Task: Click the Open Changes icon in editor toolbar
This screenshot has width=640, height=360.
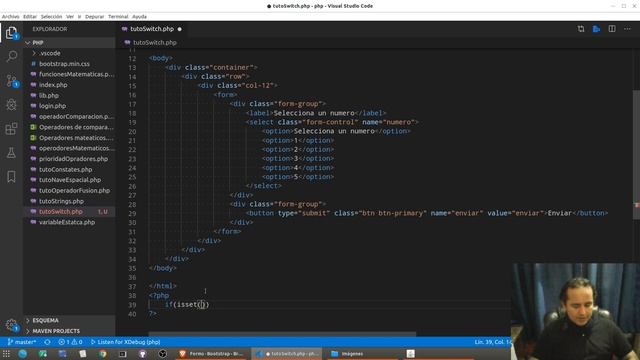Action: coord(581,29)
